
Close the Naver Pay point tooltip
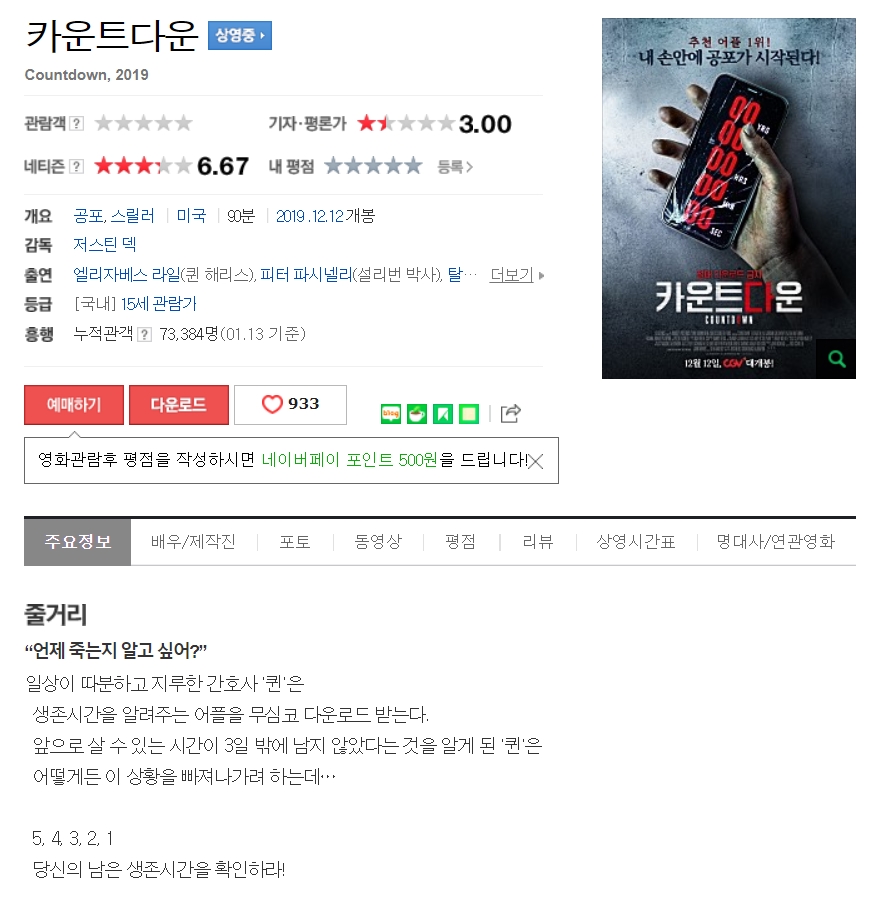[535, 461]
